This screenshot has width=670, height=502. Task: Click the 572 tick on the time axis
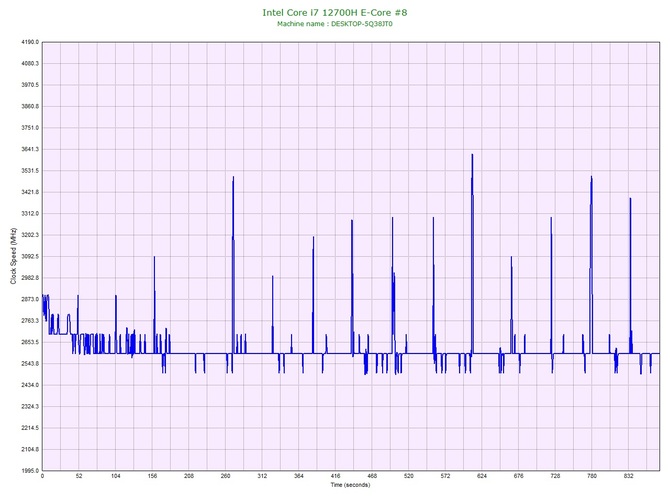[x=445, y=476]
